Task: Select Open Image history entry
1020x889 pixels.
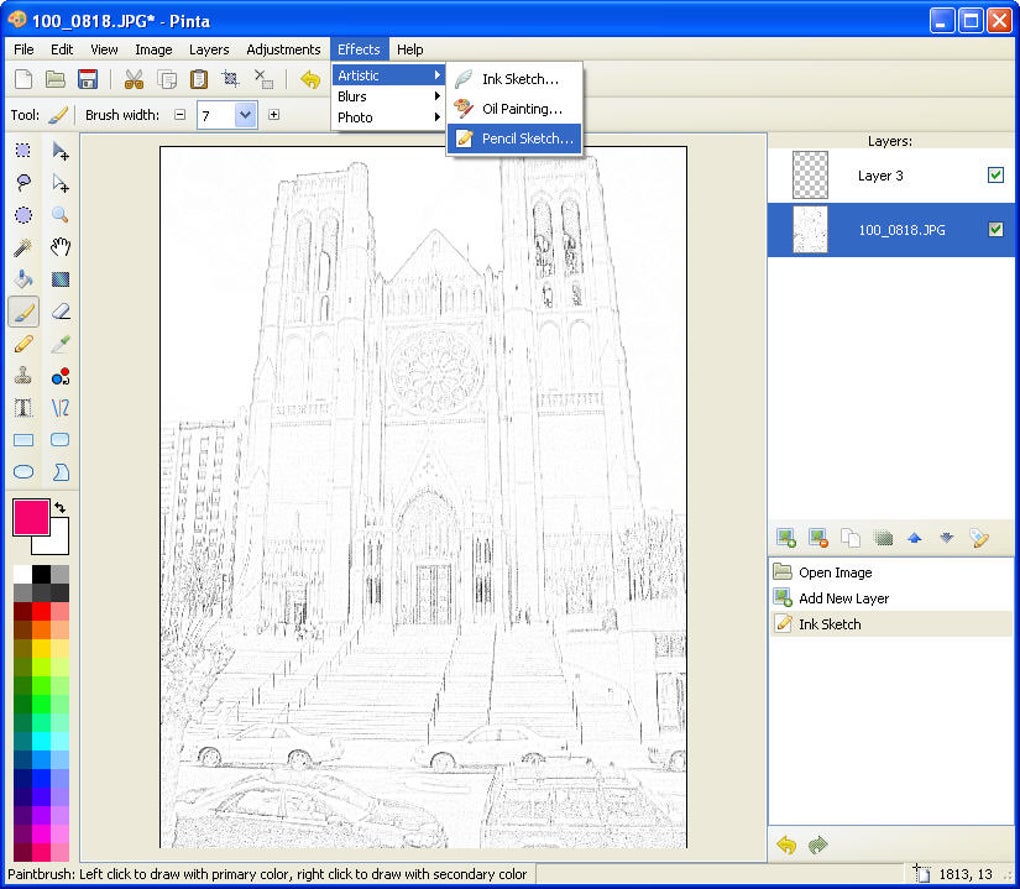Action: tap(835, 572)
